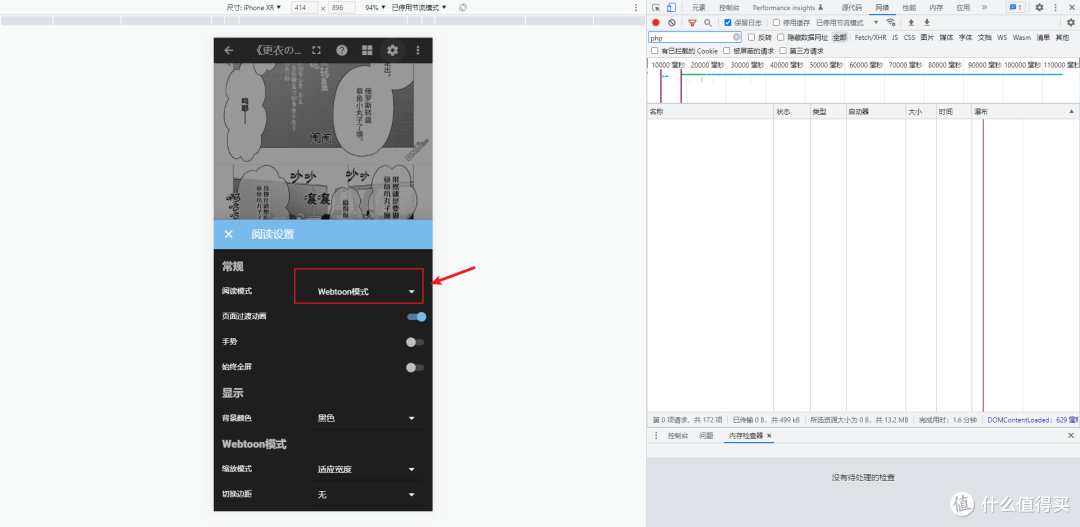Clear the network log with the clear icon
The width and height of the screenshot is (1080, 527).
click(x=672, y=22)
